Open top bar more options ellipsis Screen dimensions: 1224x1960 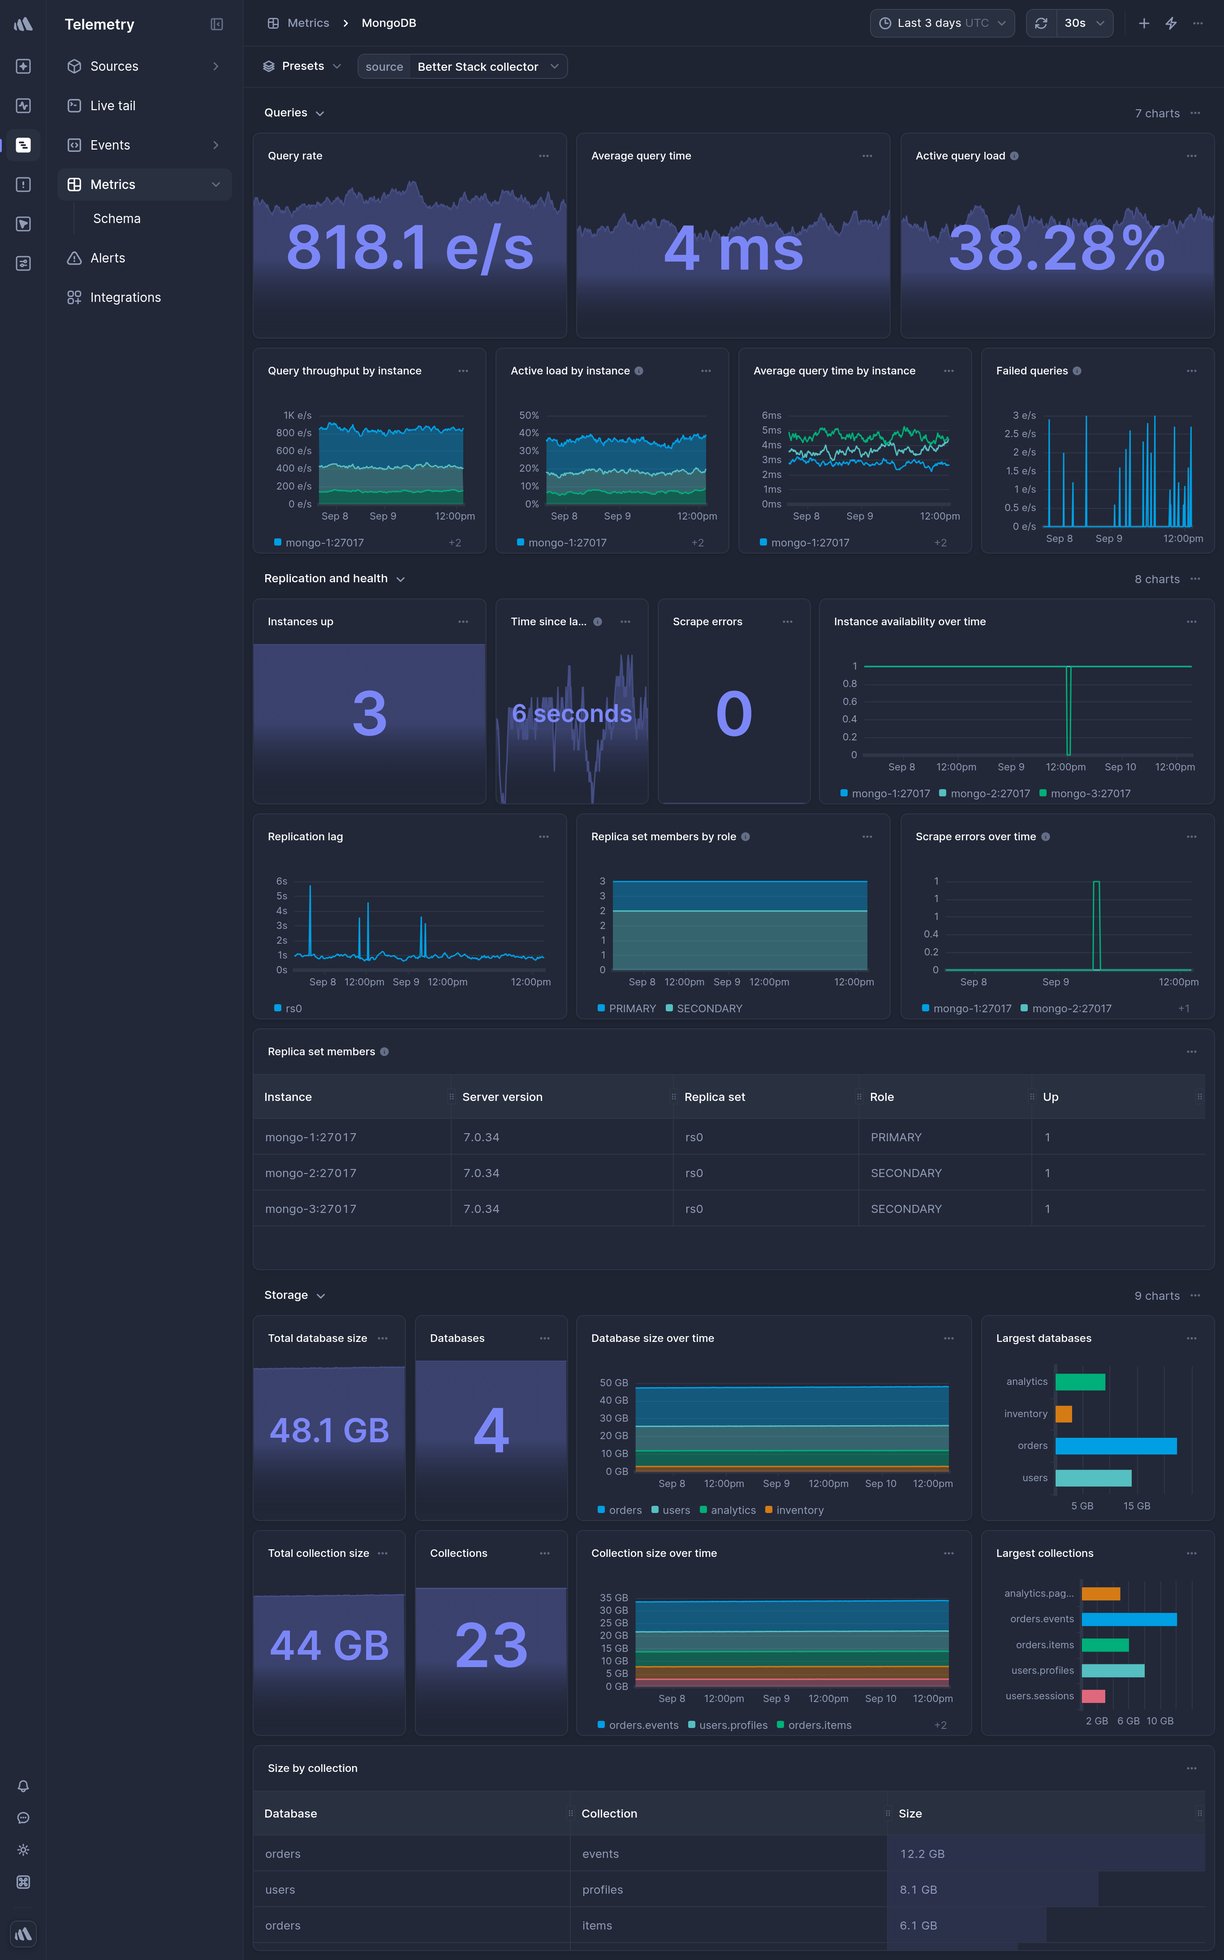click(1198, 23)
